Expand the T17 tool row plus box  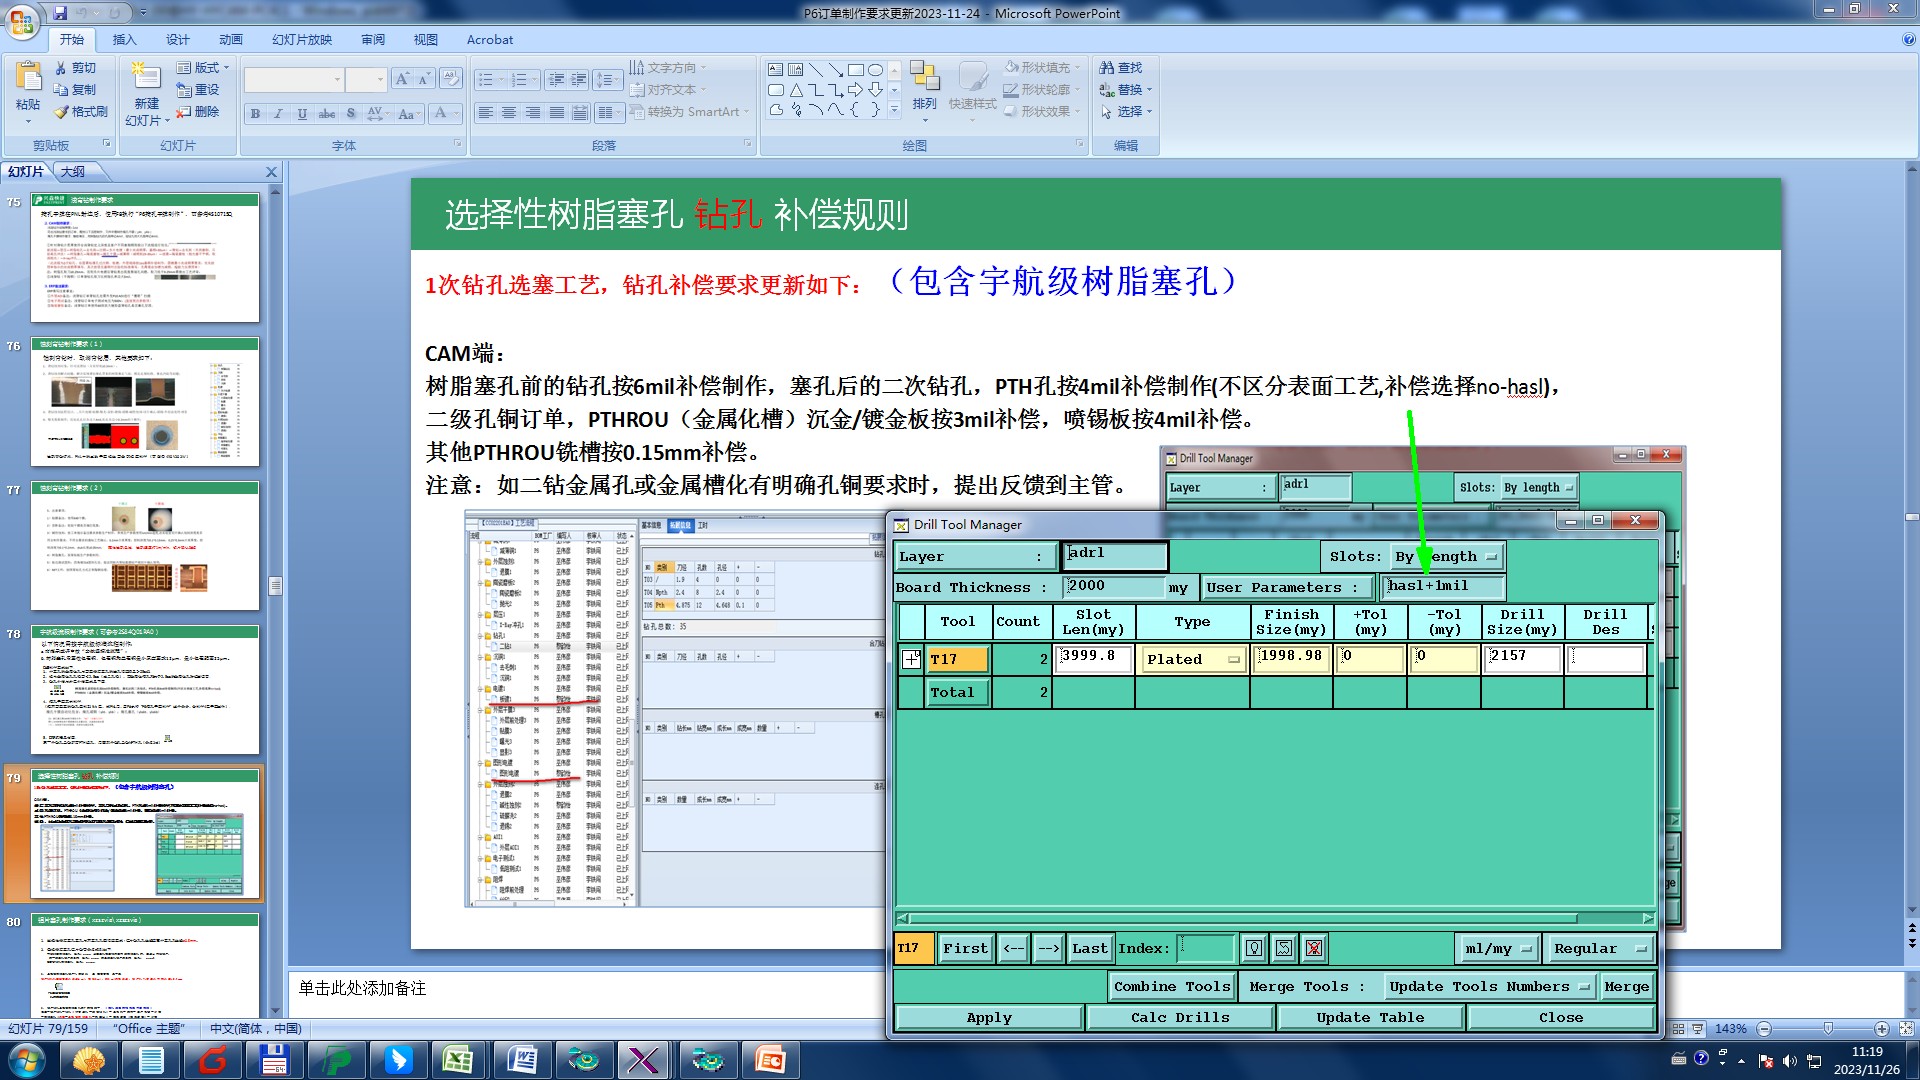[x=911, y=659]
